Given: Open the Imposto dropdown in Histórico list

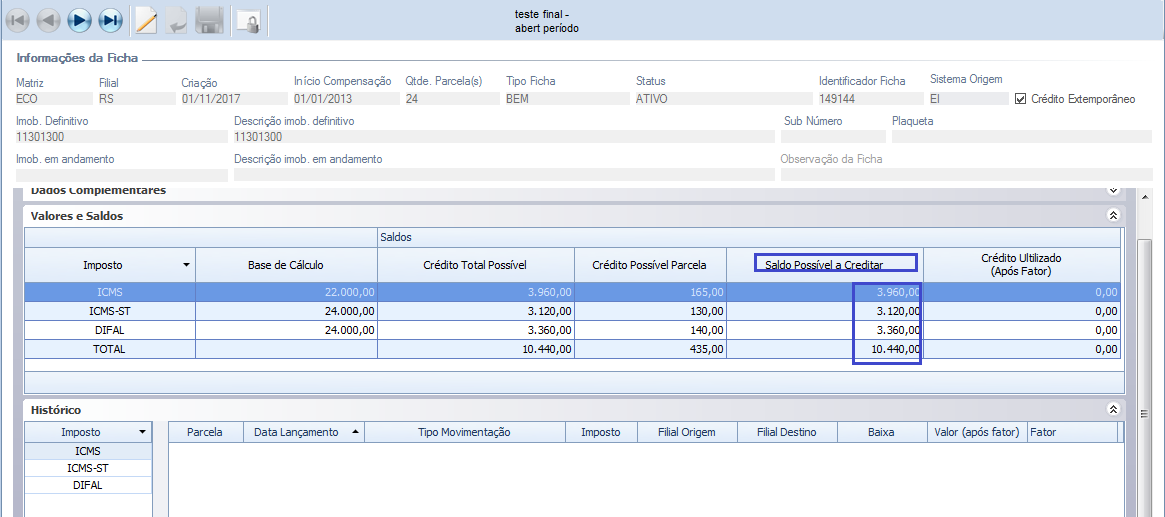Looking at the screenshot, I should [x=144, y=432].
